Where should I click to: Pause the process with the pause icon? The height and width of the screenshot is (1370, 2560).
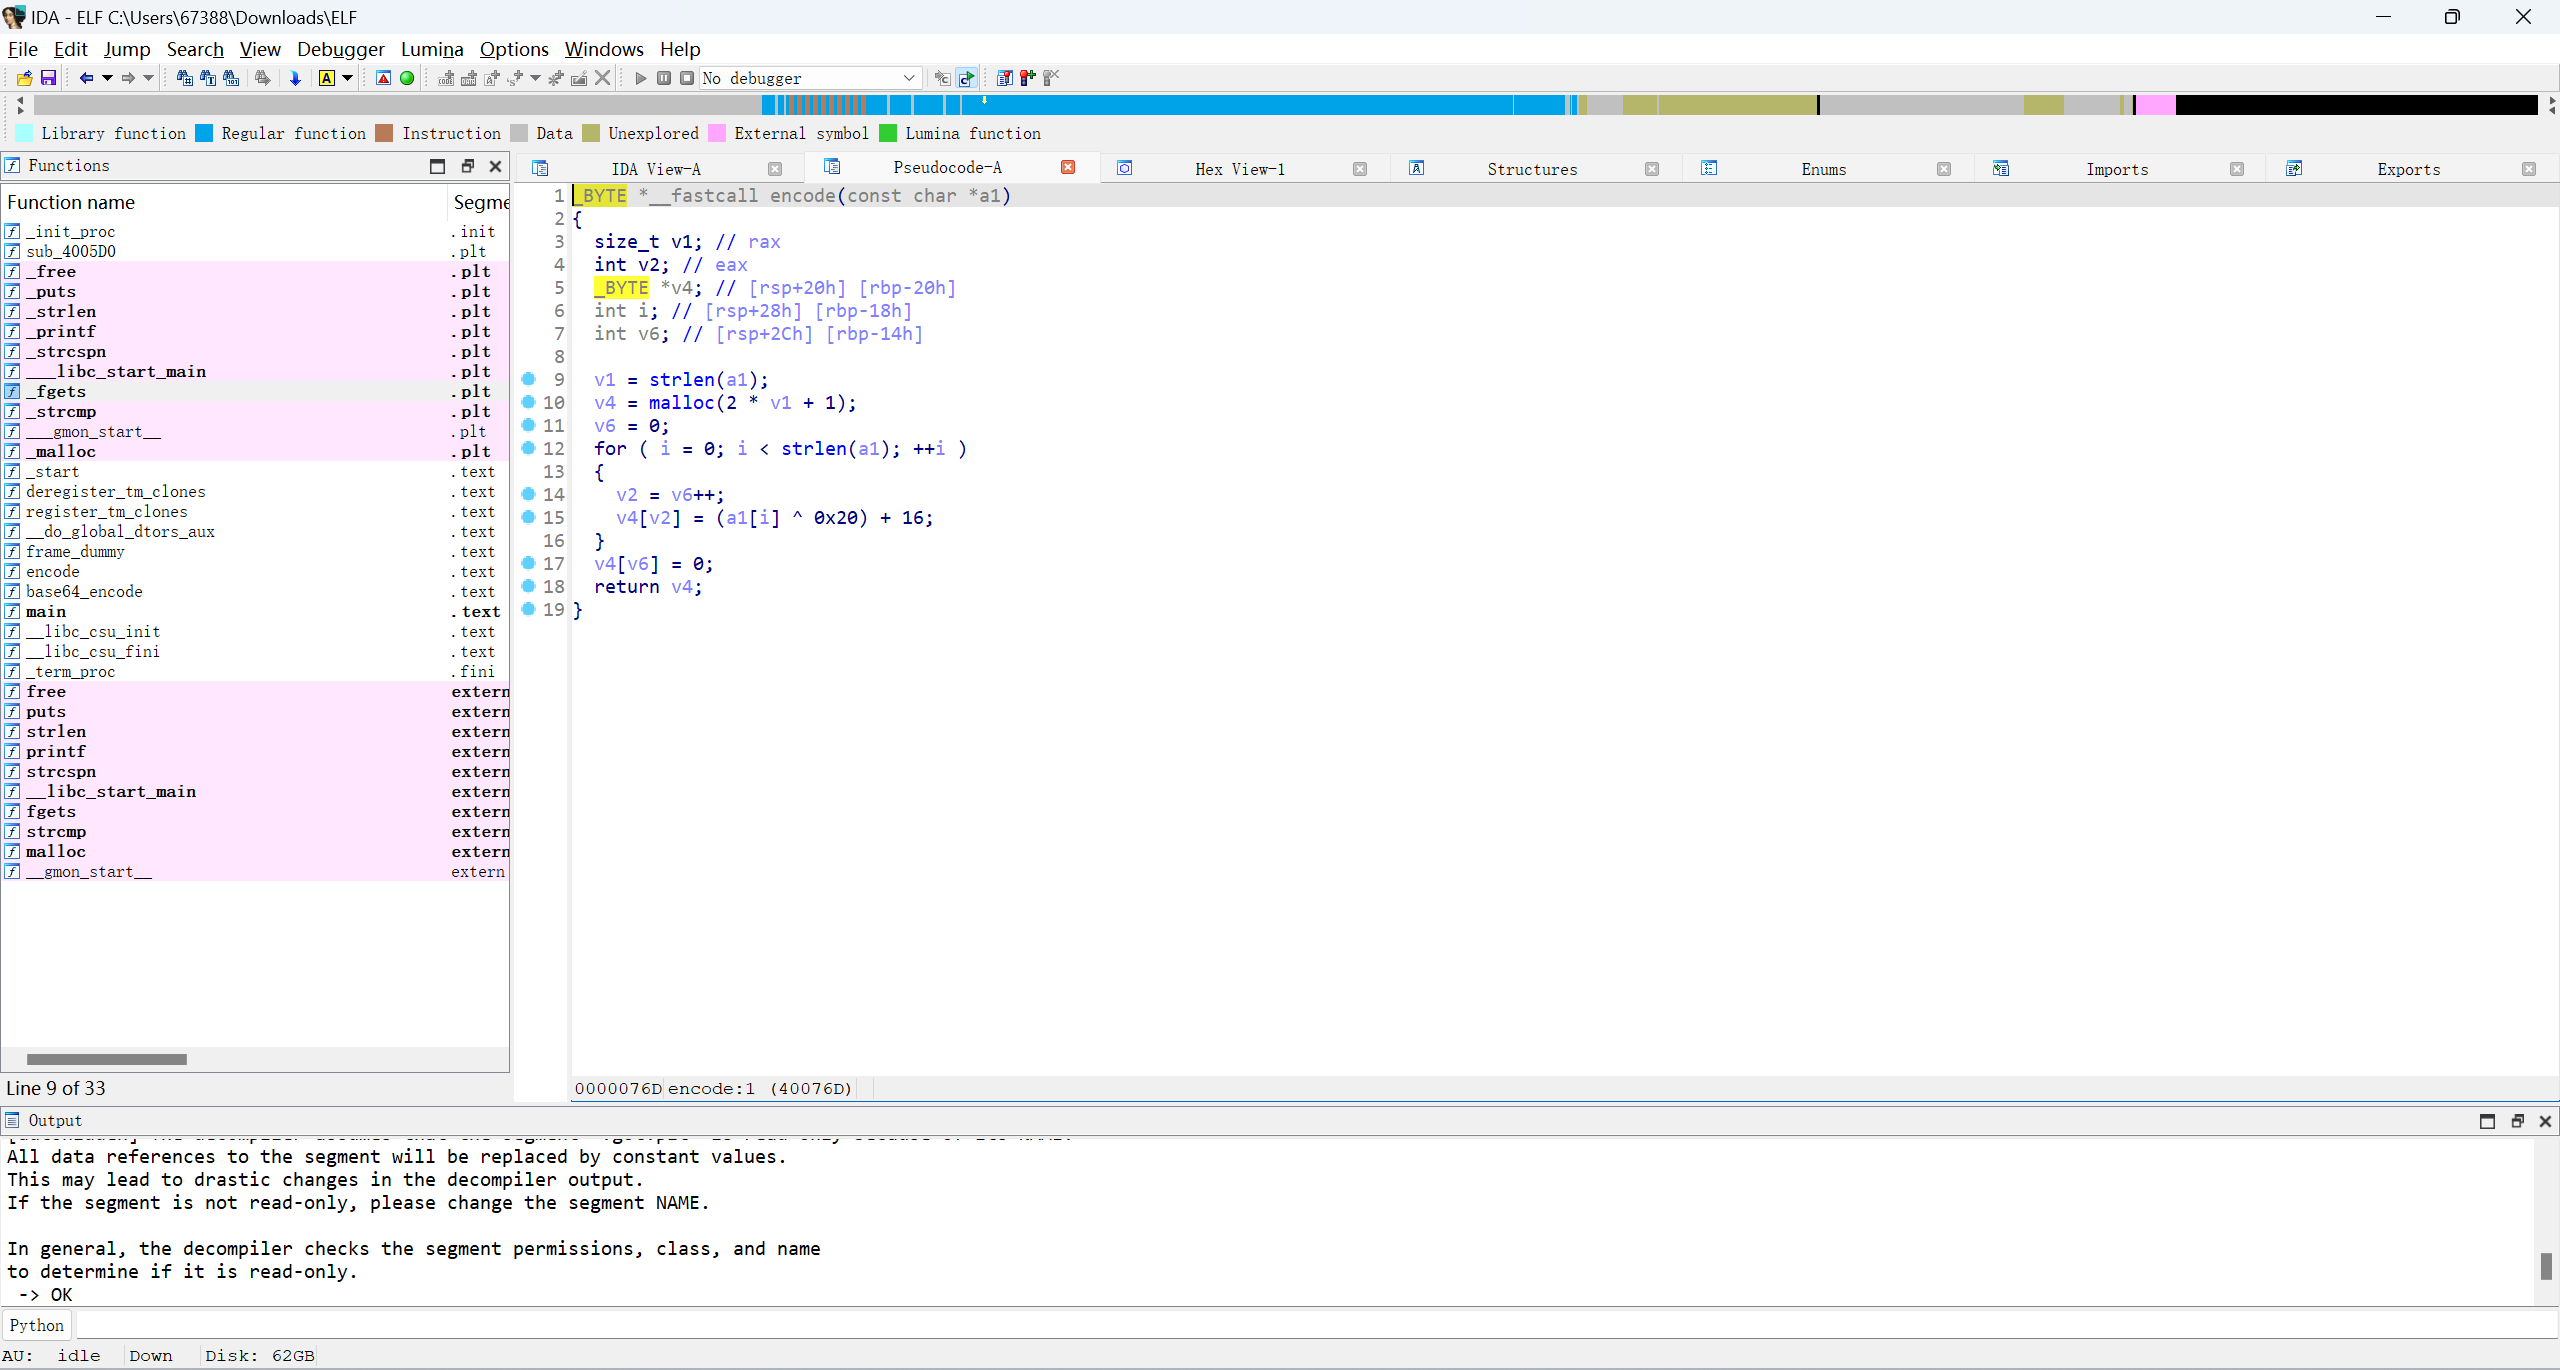point(664,78)
